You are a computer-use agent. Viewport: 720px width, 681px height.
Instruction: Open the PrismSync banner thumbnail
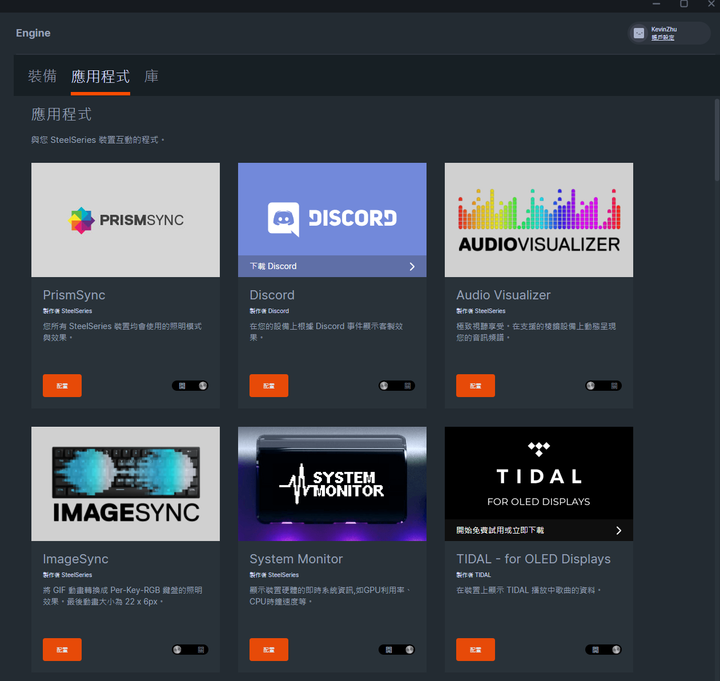tap(125, 219)
